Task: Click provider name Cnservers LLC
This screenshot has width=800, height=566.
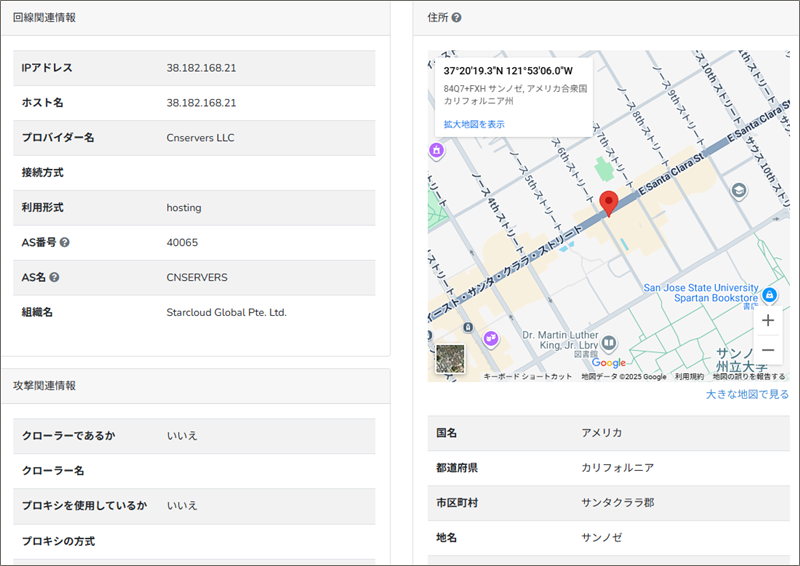Action: (x=200, y=138)
